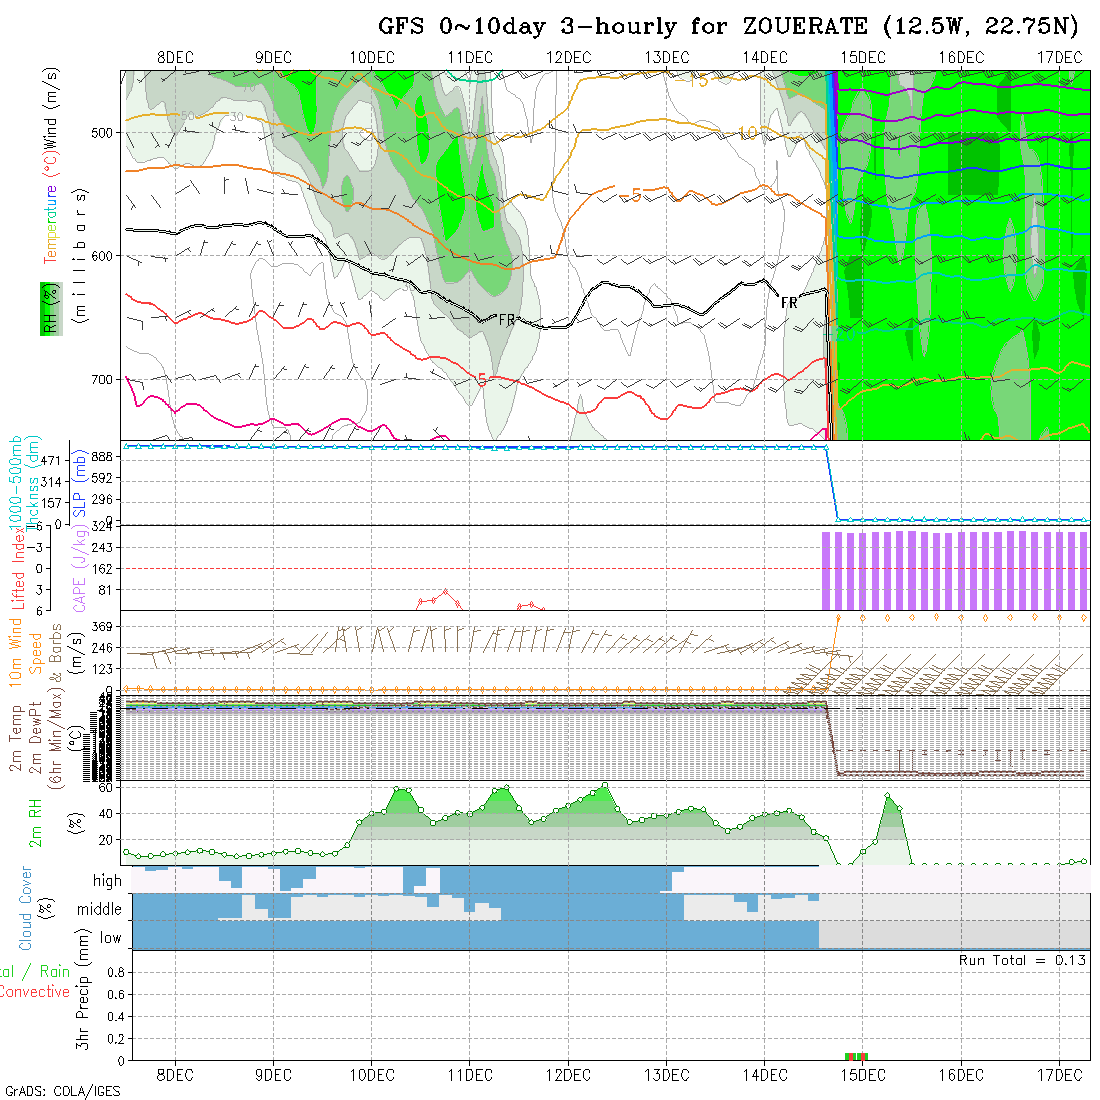Select 11DEC marker on the top axis
1100x1100 pixels.
coord(470,57)
